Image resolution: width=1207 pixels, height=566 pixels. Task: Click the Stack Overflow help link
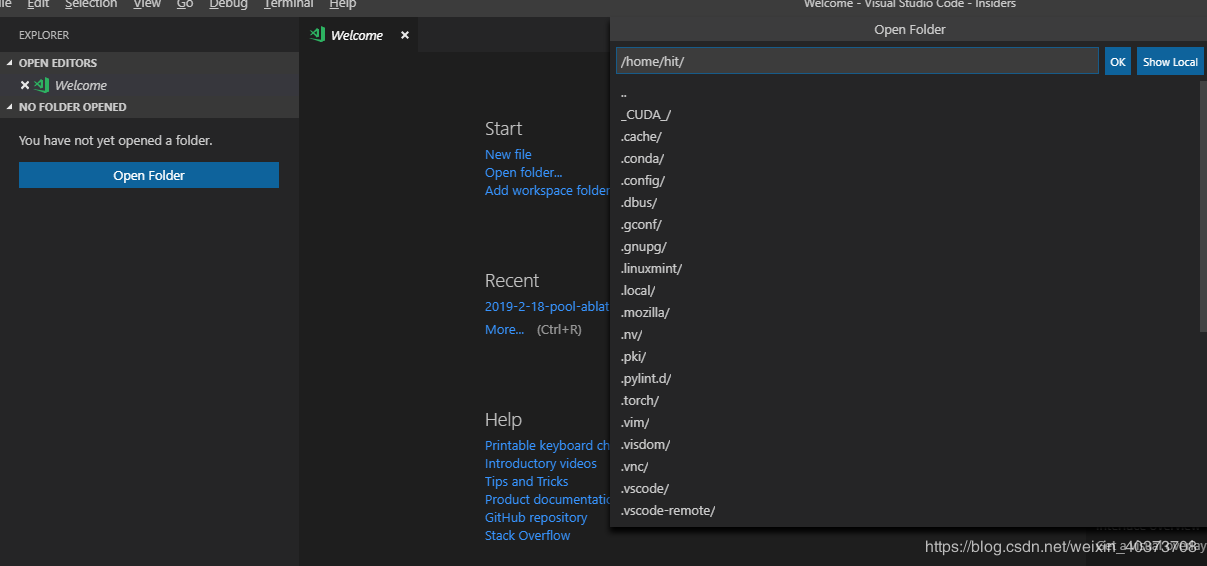pyautogui.click(x=527, y=536)
